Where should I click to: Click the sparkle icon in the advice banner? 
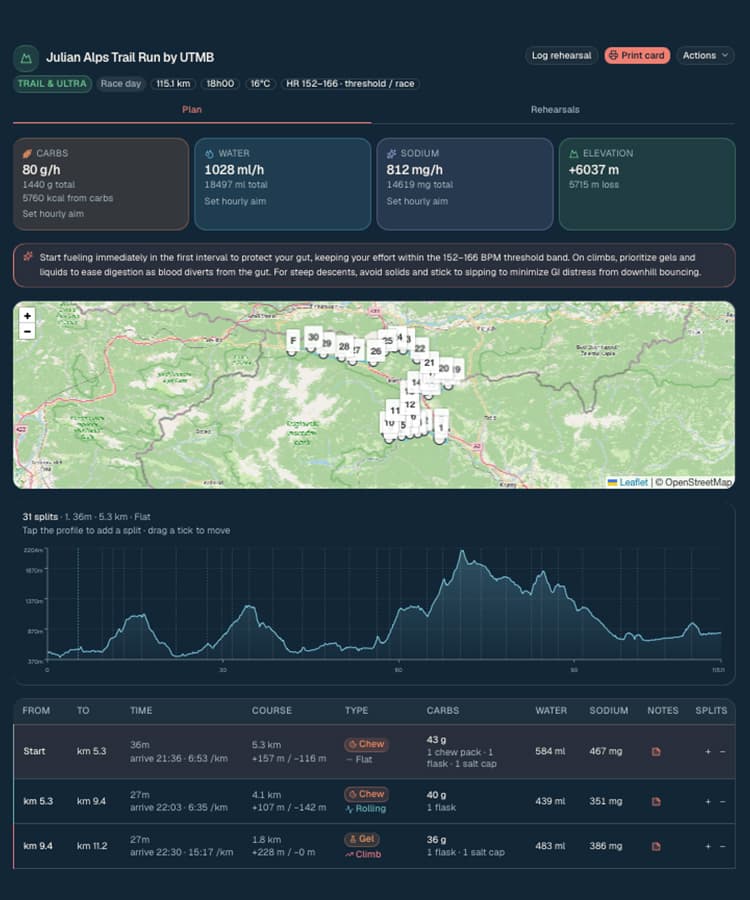[28, 257]
